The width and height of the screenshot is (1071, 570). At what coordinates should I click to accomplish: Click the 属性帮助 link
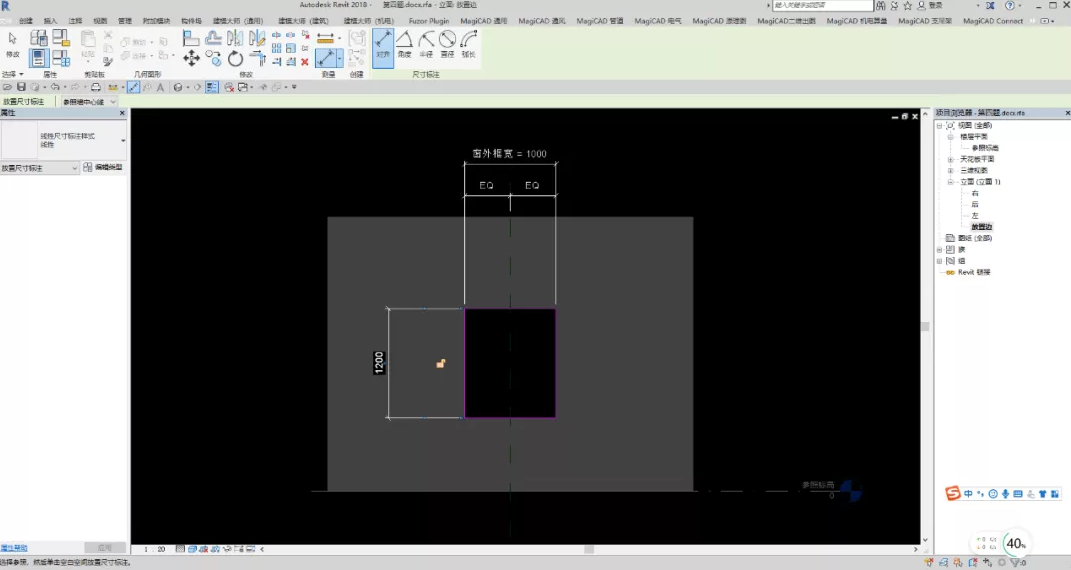point(14,548)
